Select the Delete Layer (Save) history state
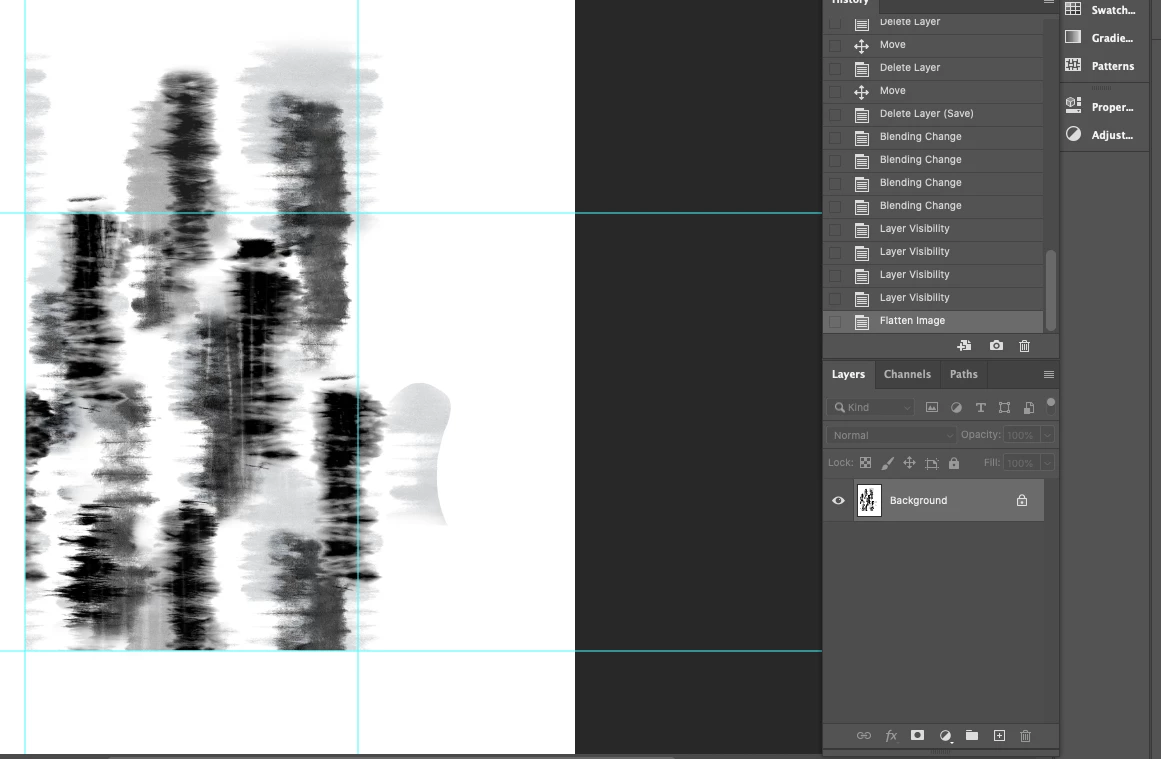1161x759 pixels. [x=933, y=114]
